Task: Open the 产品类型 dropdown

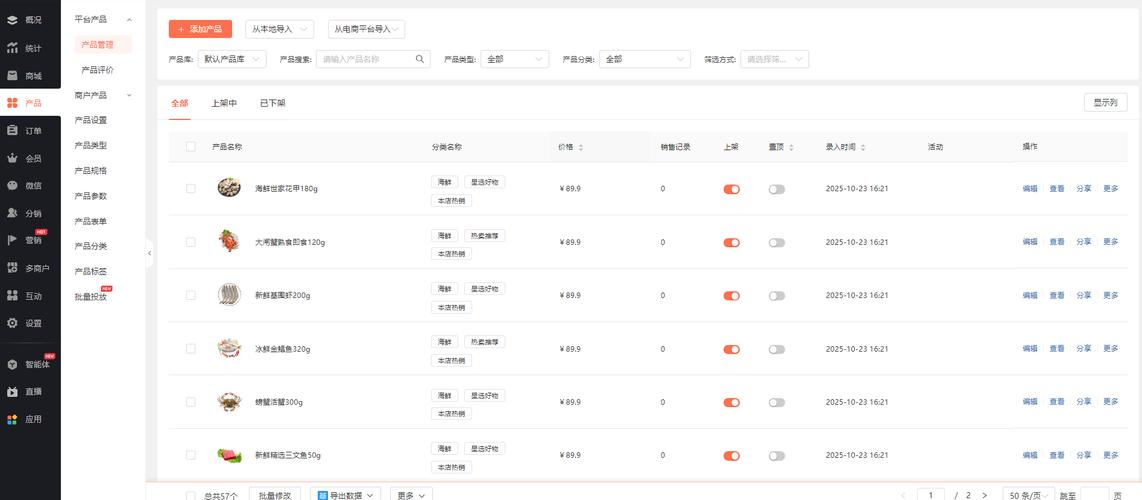Action: coord(514,60)
